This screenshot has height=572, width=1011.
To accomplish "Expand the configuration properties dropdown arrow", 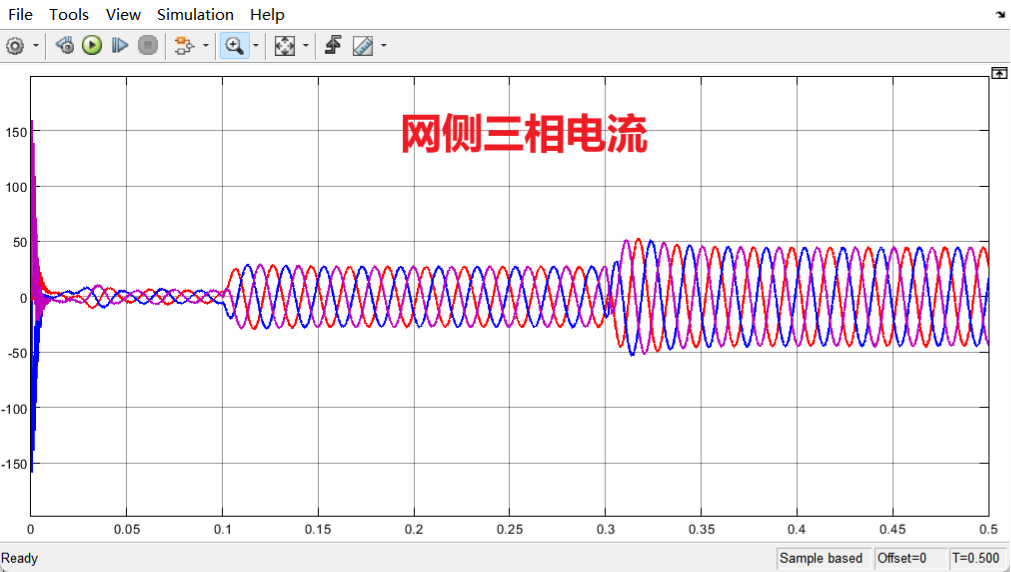I will pyautogui.click(x=35, y=46).
